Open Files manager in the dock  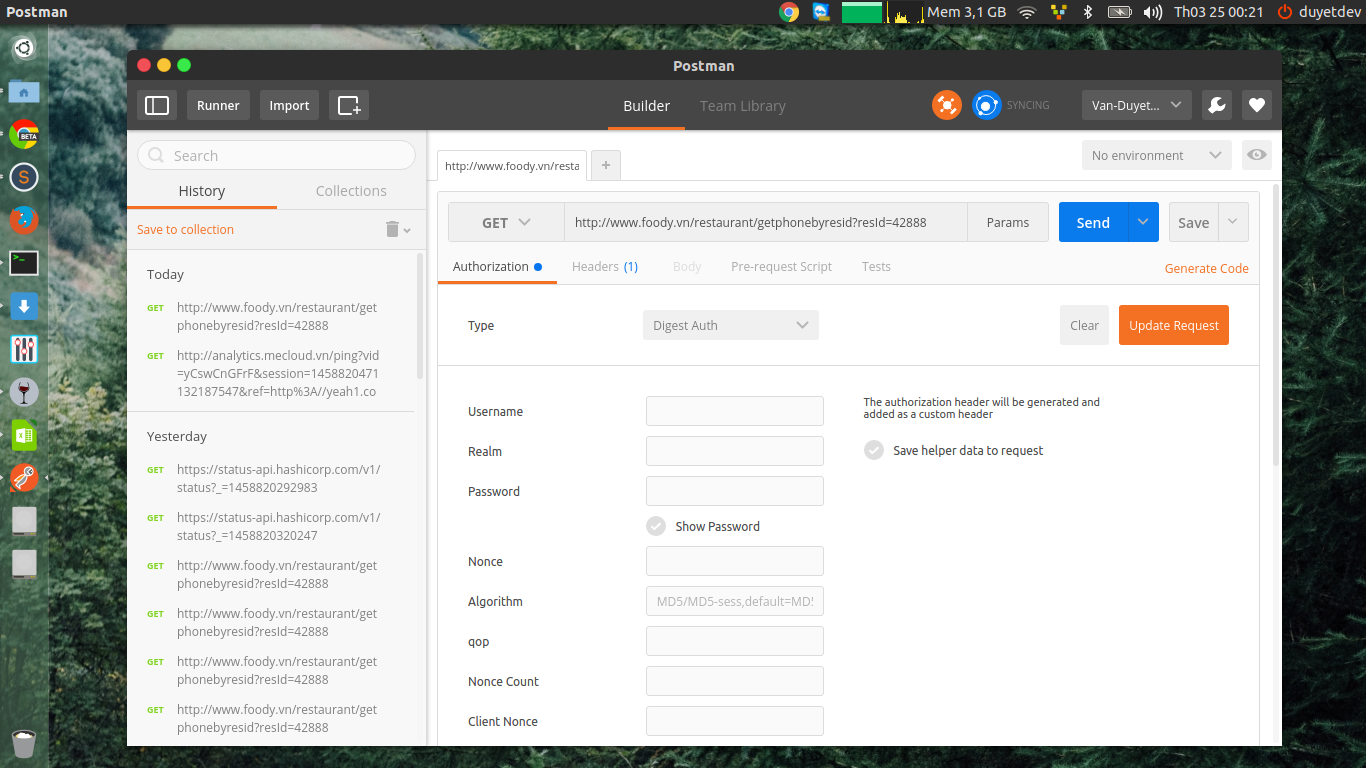pos(24,92)
